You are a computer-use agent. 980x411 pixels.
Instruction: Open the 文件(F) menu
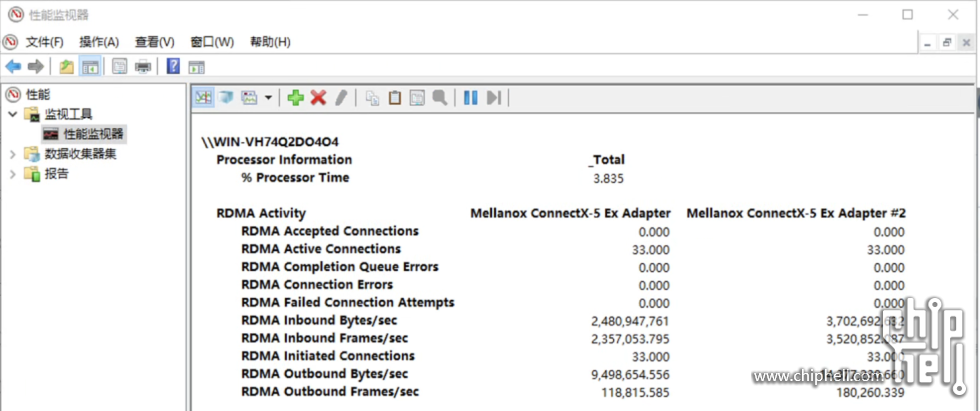tap(44, 42)
